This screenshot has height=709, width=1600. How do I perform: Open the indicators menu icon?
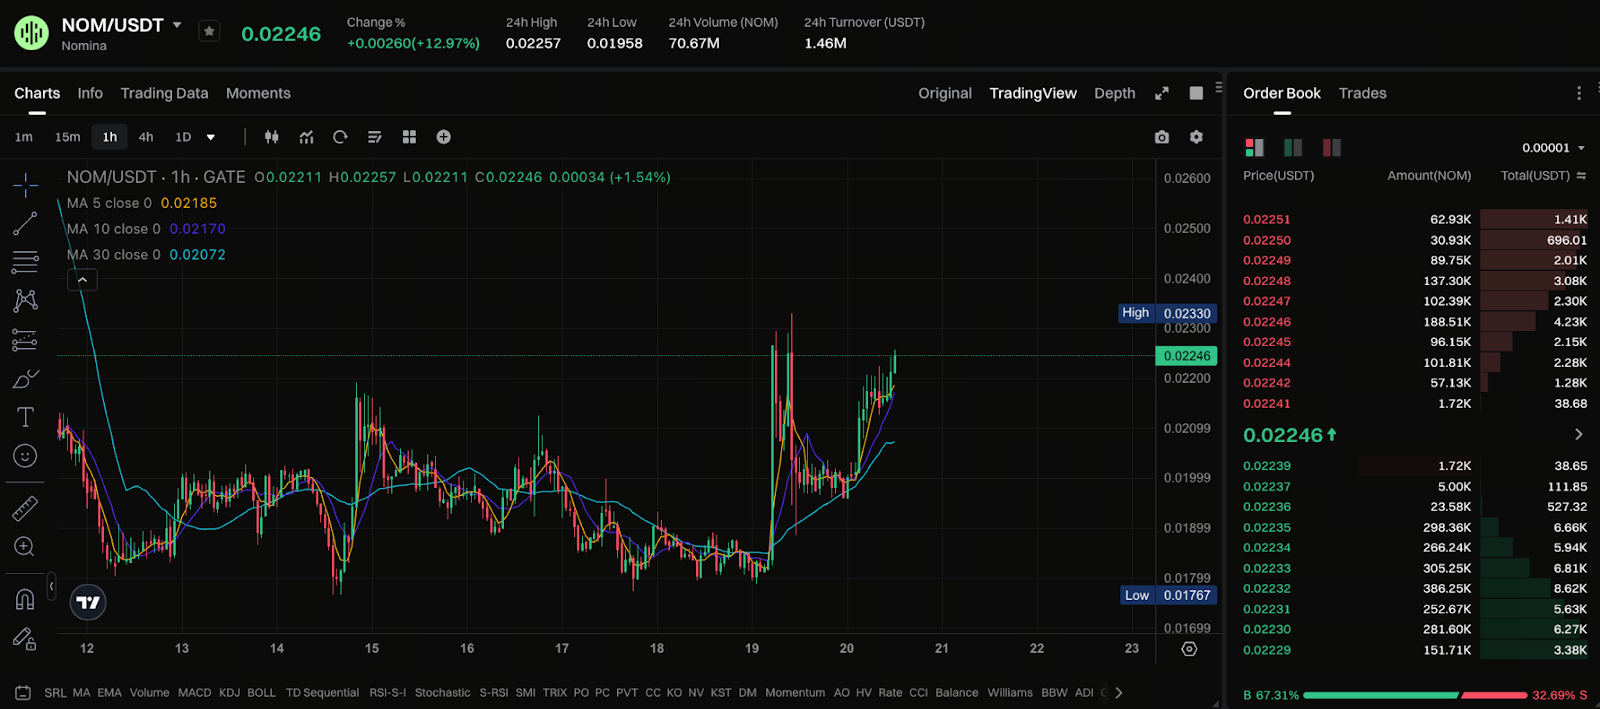coord(306,137)
